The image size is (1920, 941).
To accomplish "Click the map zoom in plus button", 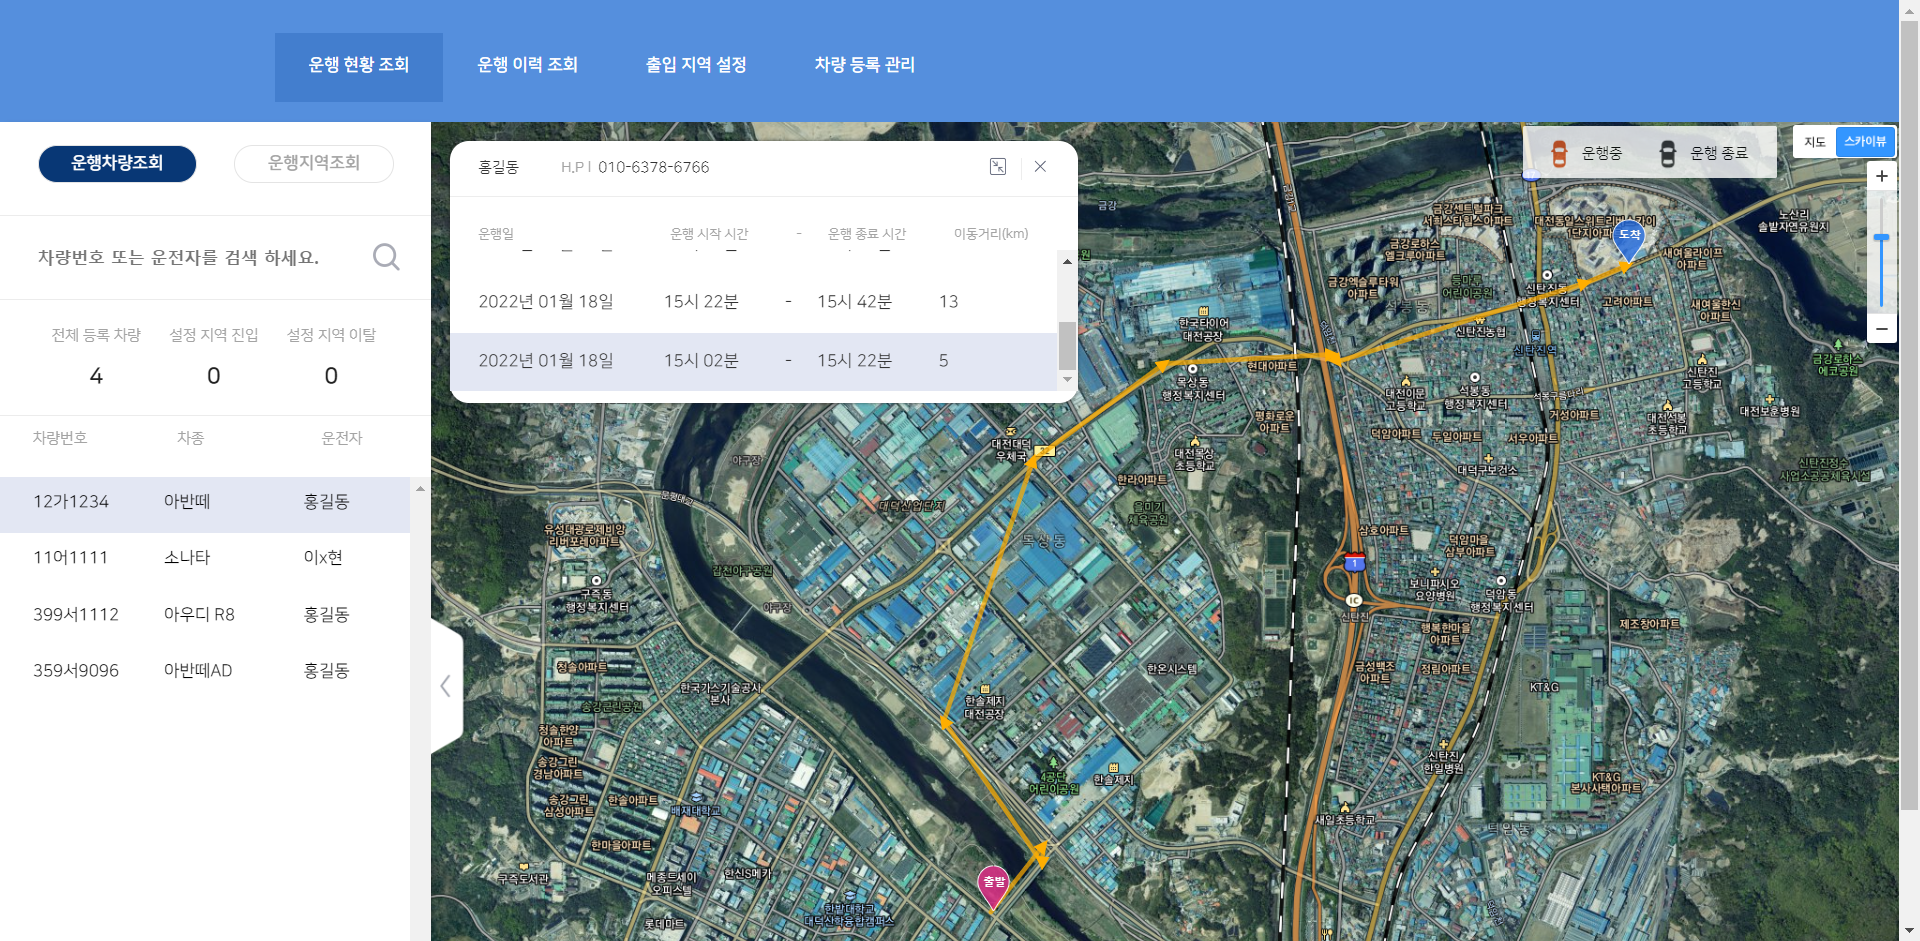I will [x=1881, y=176].
